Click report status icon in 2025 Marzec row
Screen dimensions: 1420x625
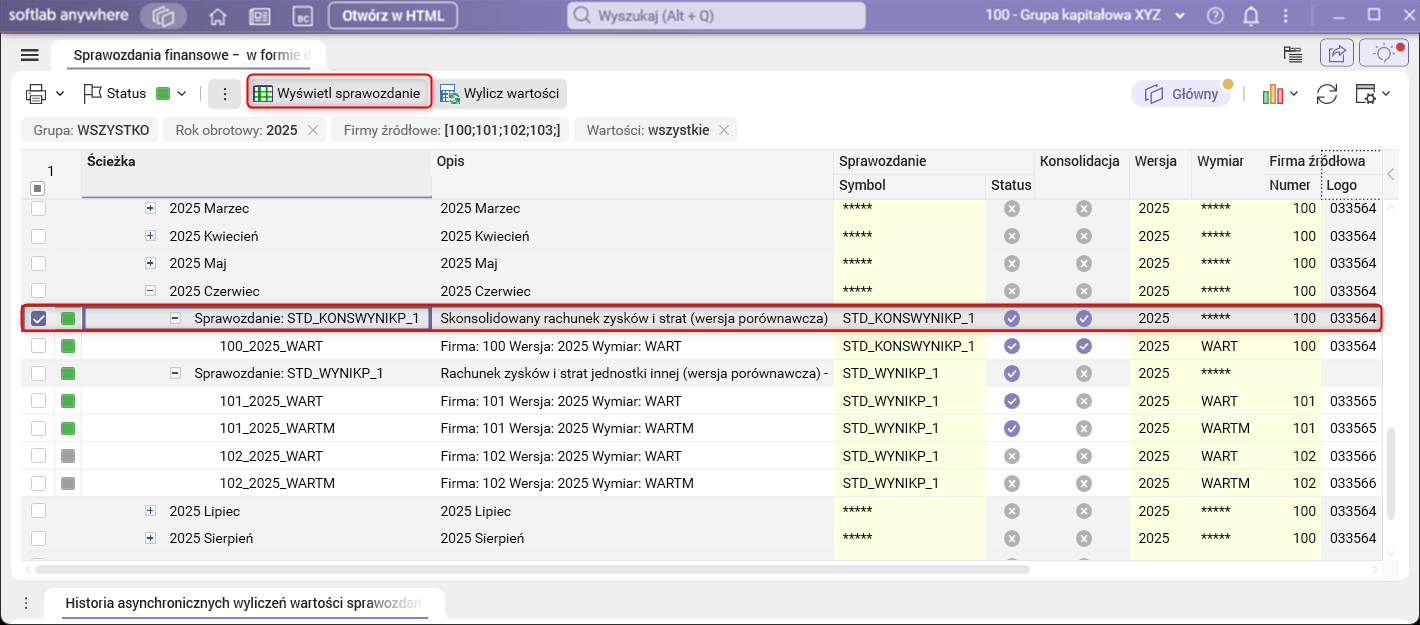tap(1011, 209)
